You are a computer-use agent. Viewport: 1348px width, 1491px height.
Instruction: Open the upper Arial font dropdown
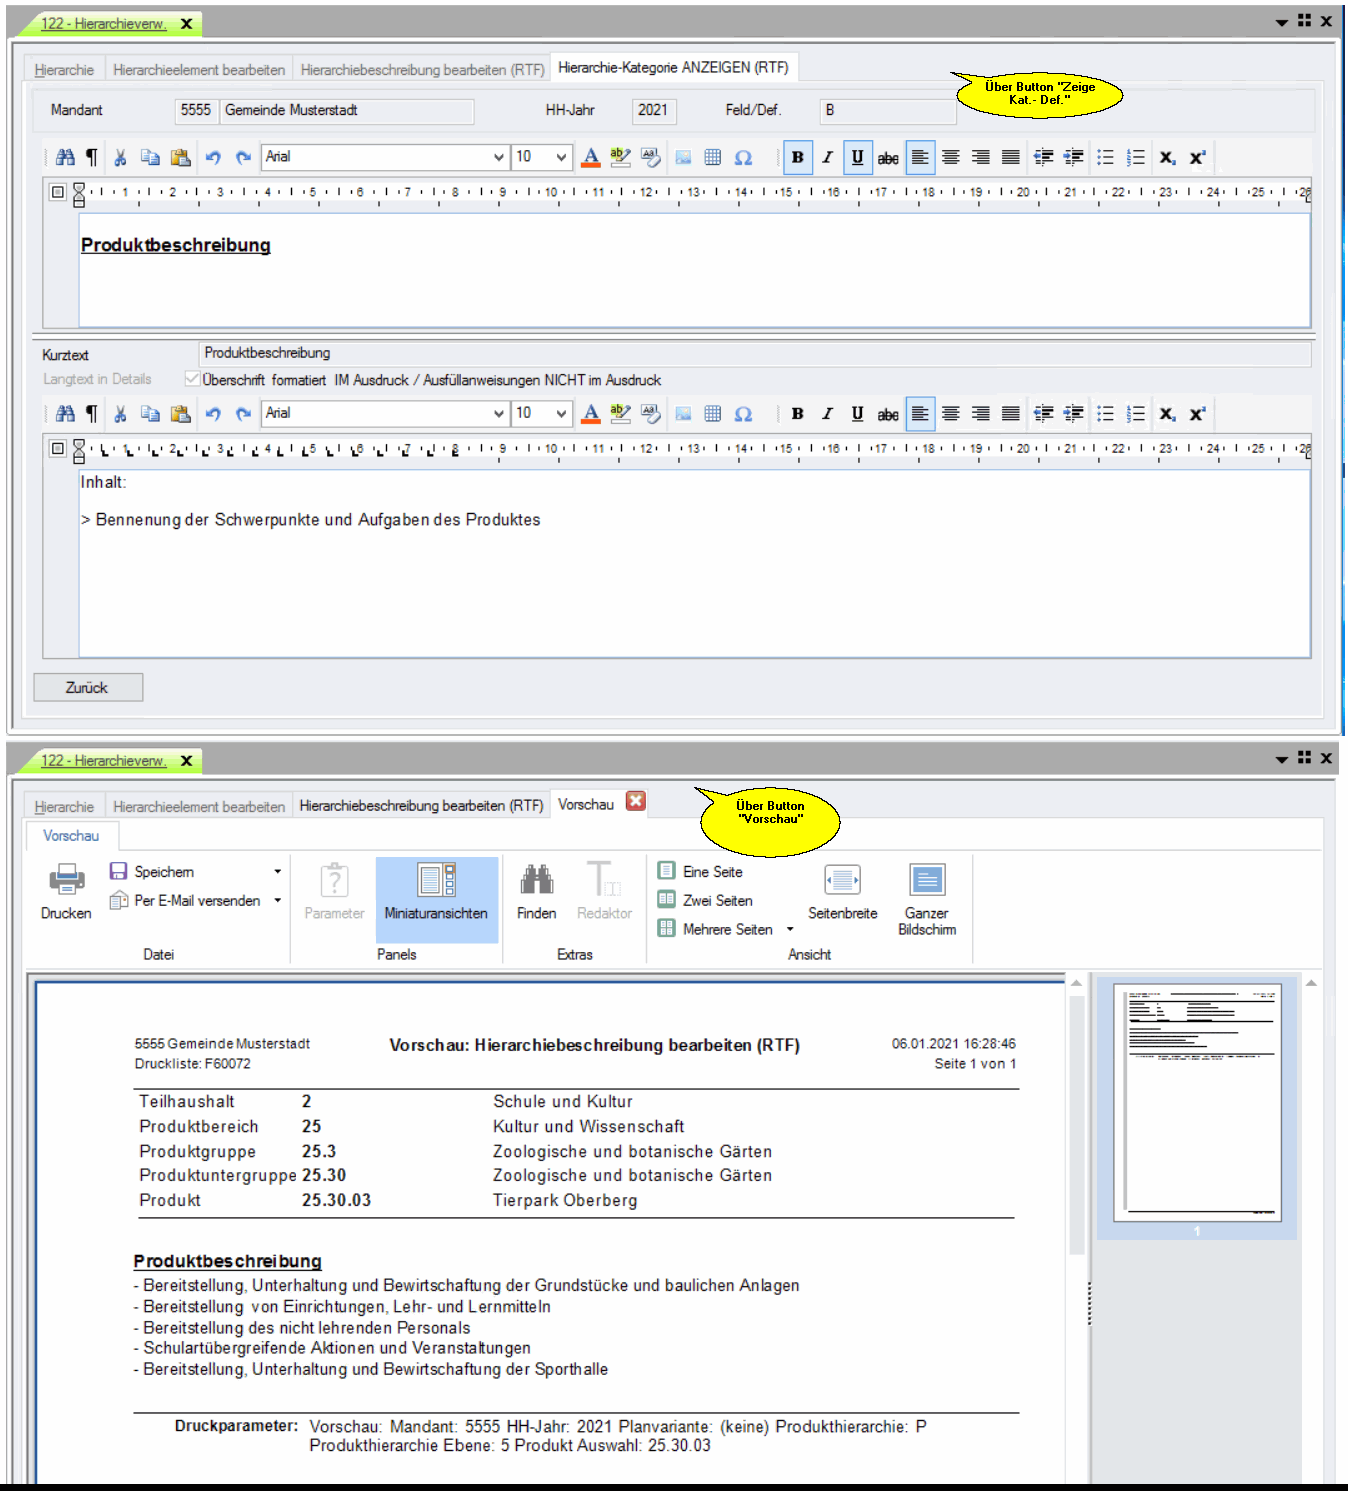[x=498, y=158]
